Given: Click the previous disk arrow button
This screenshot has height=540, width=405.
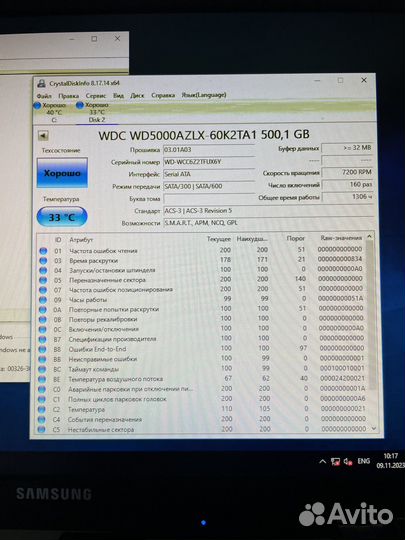Looking at the screenshot, I should click(x=43, y=136).
